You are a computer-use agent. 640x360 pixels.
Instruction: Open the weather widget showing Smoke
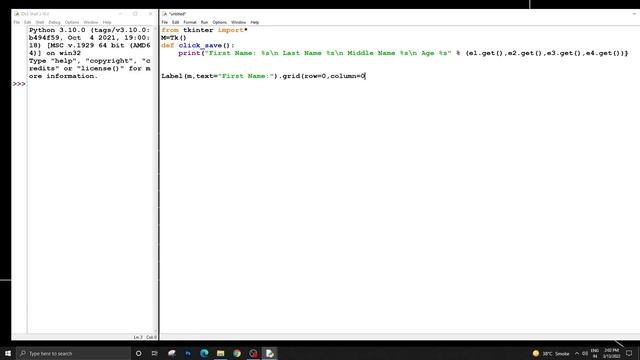(x=551, y=353)
